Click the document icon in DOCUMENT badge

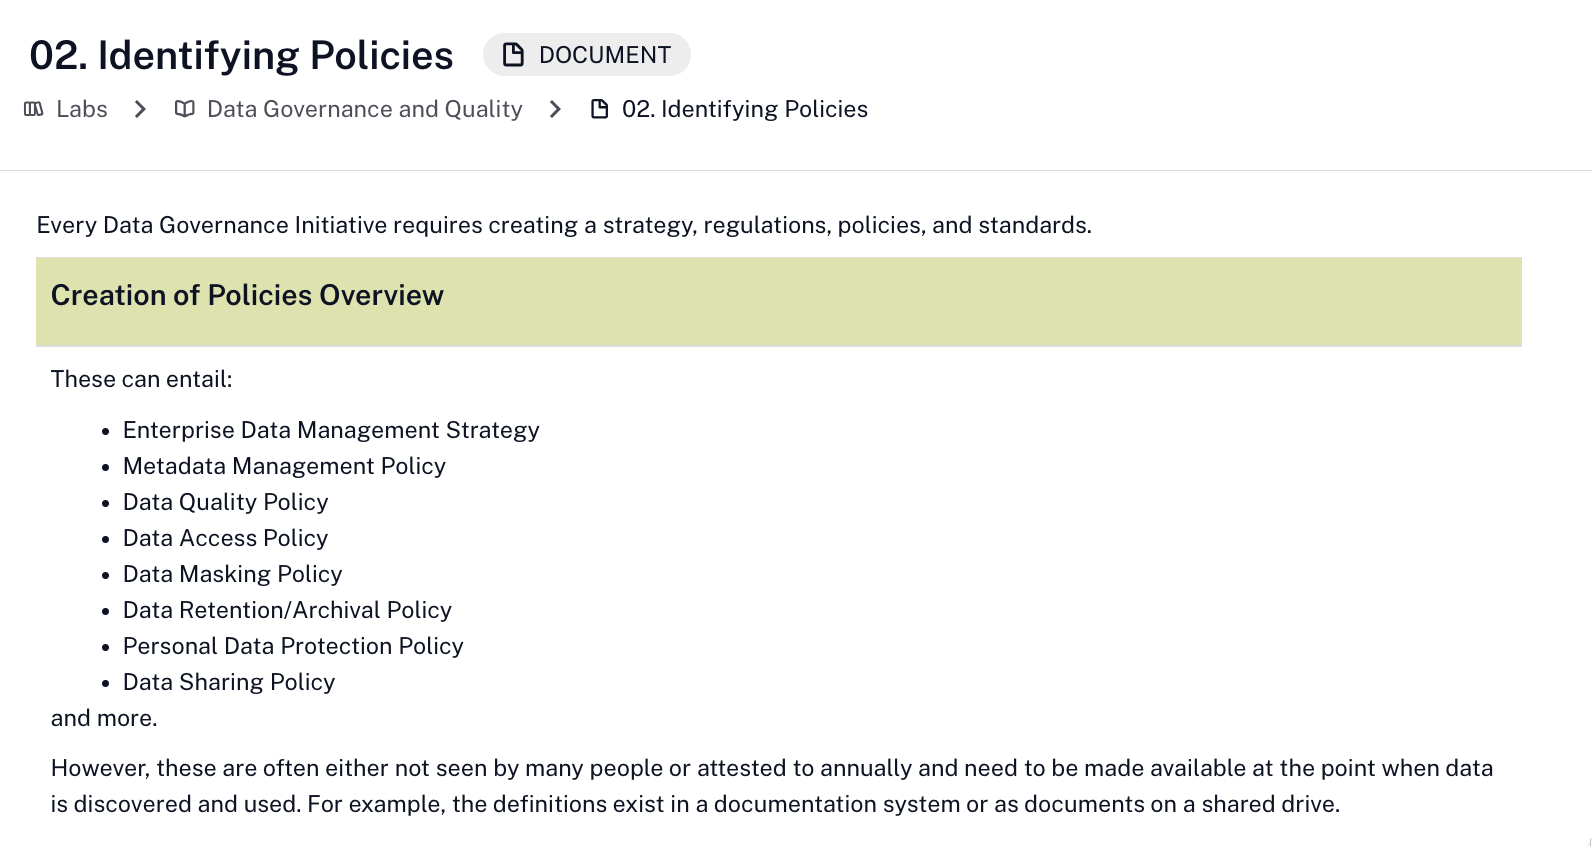[513, 55]
